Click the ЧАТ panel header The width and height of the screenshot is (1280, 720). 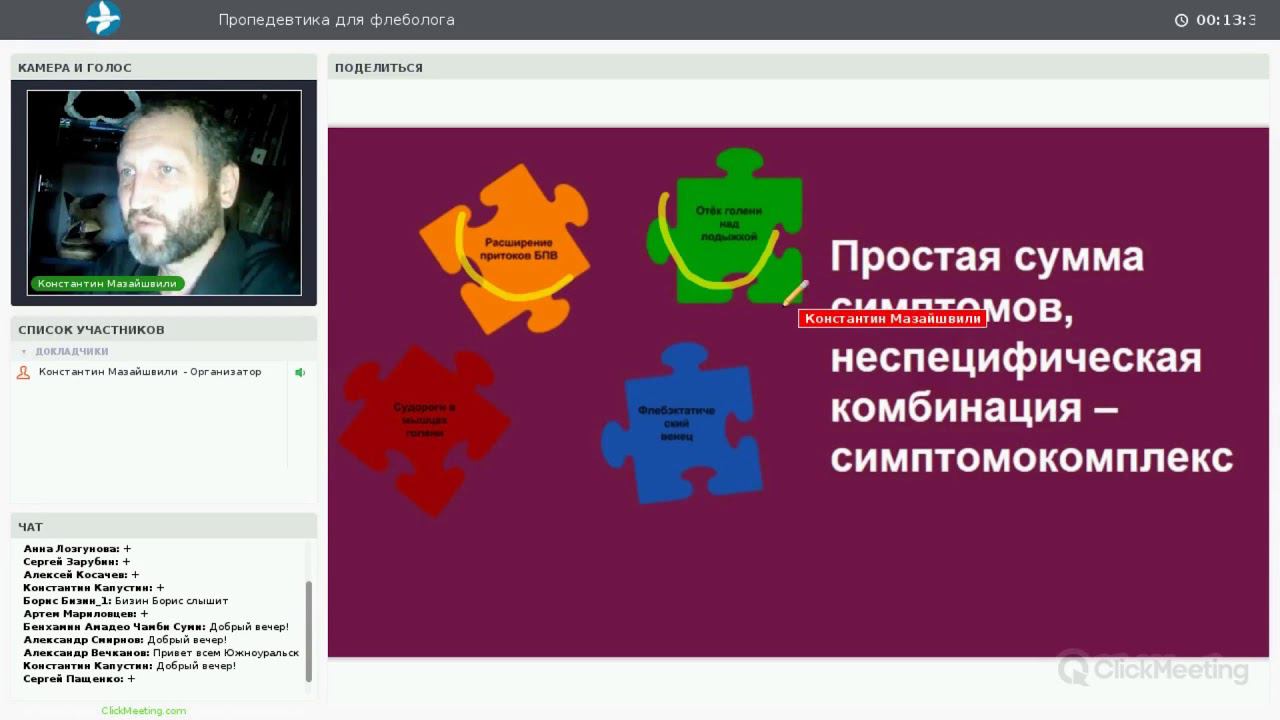pos(164,526)
